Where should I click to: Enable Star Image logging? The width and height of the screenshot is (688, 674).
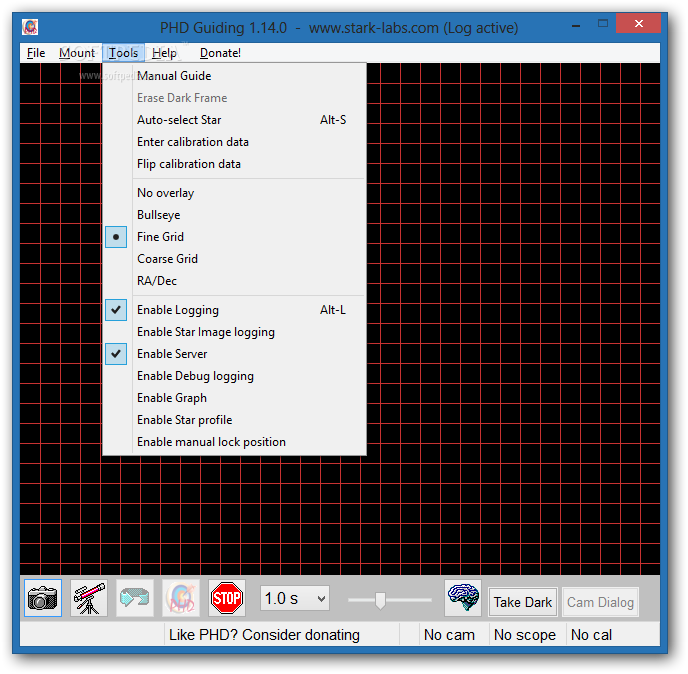[235, 332]
